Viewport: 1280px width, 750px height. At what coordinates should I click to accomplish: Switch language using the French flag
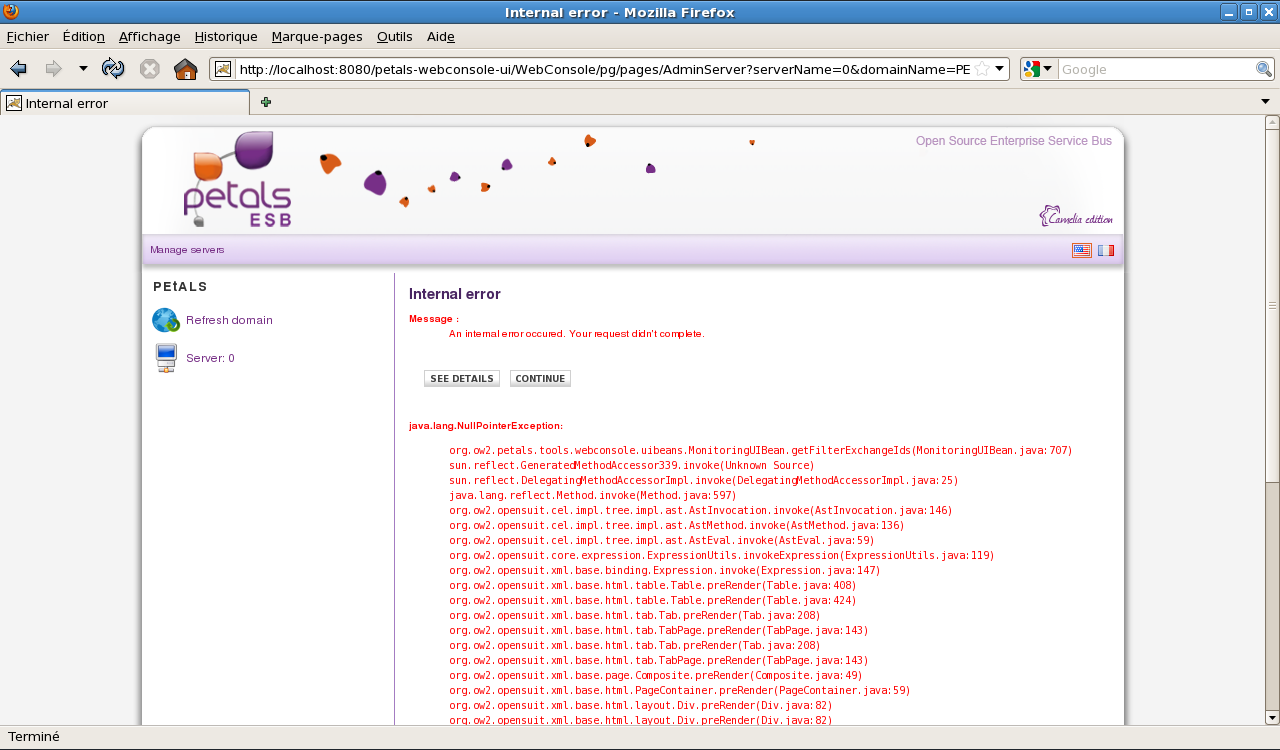tap(1105, 250)
